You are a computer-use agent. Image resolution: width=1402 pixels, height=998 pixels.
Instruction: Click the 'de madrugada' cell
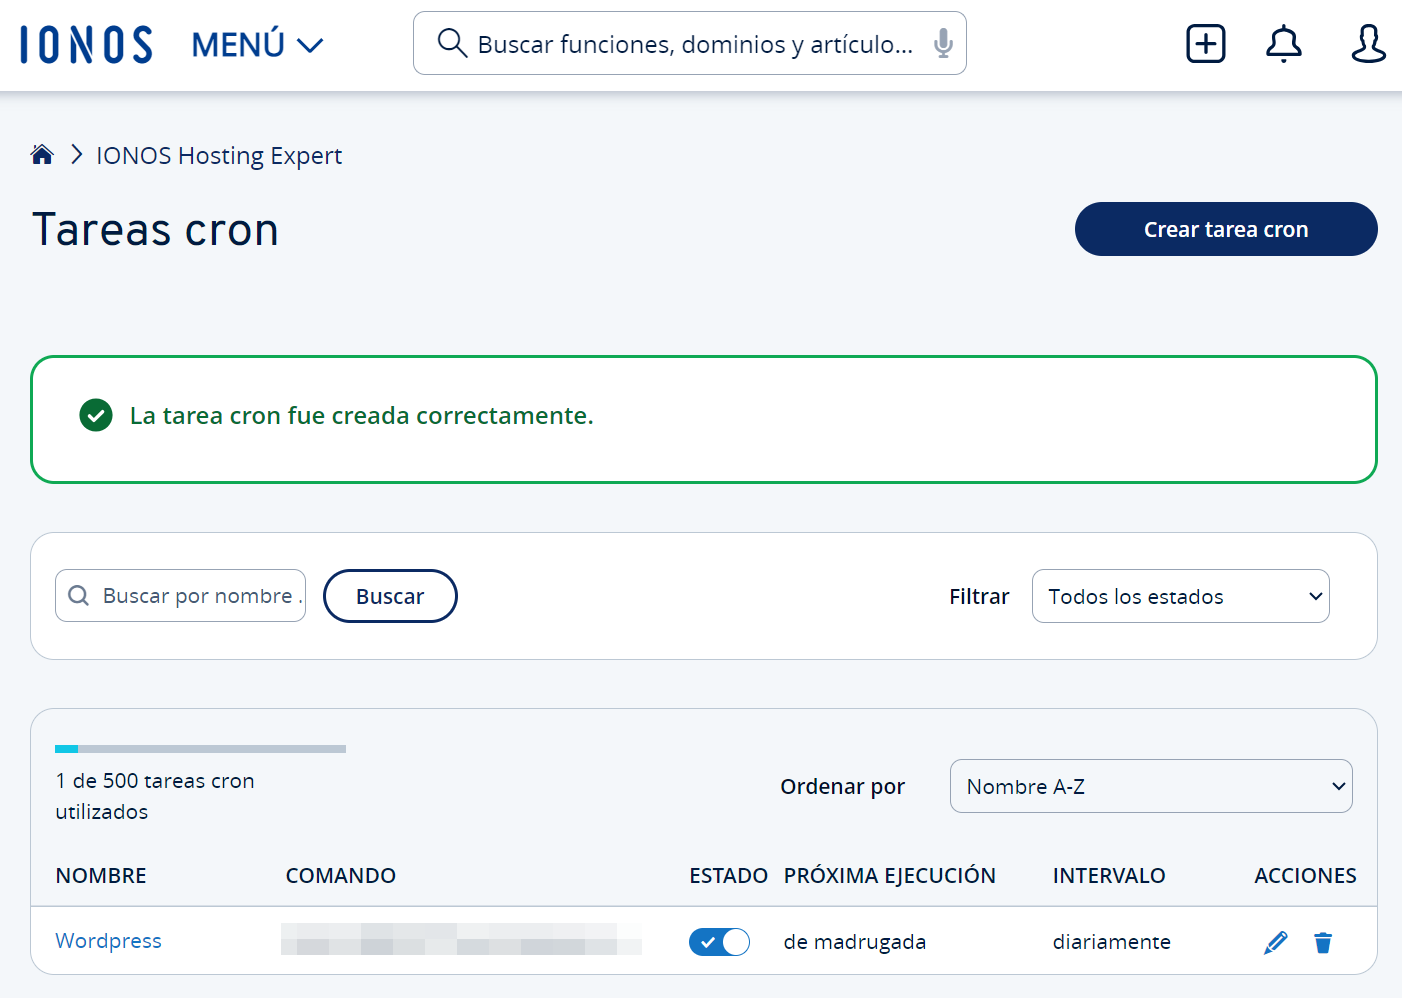click(855, 942)
